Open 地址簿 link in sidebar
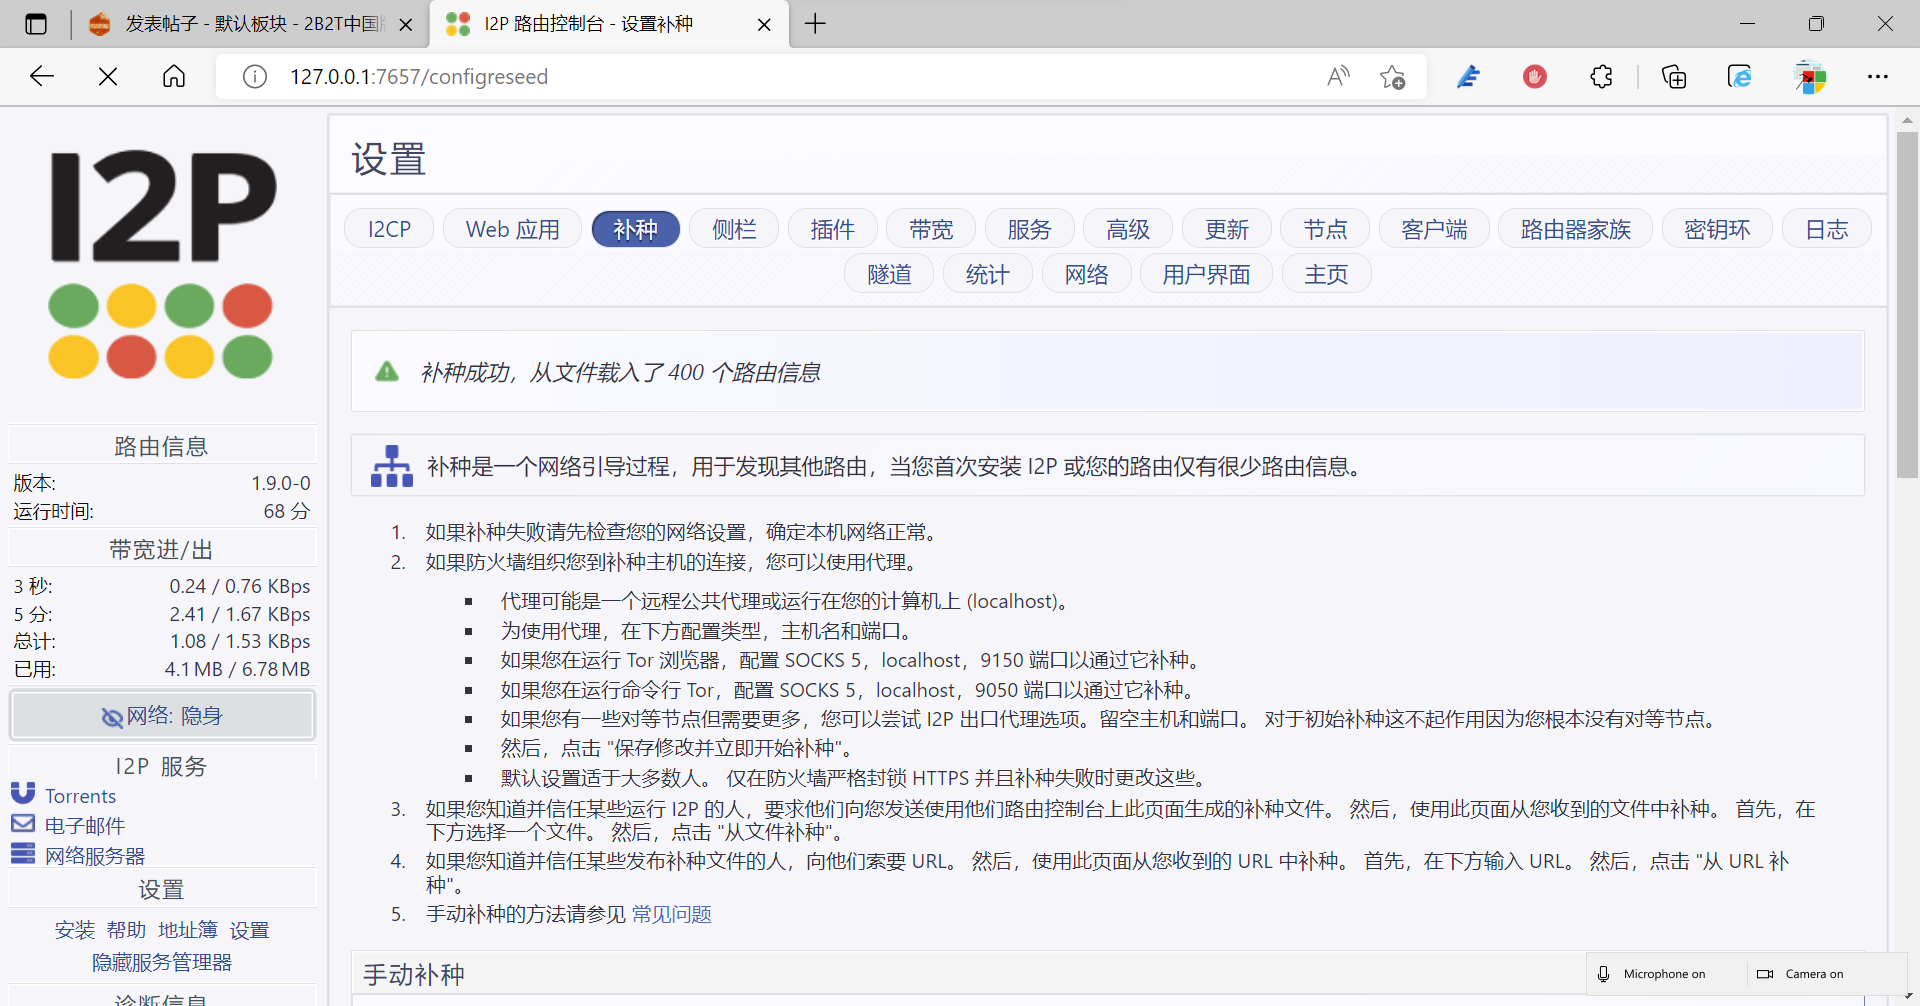The height and width of the screenshot is (1006, 1920). [x=188, y=930]
